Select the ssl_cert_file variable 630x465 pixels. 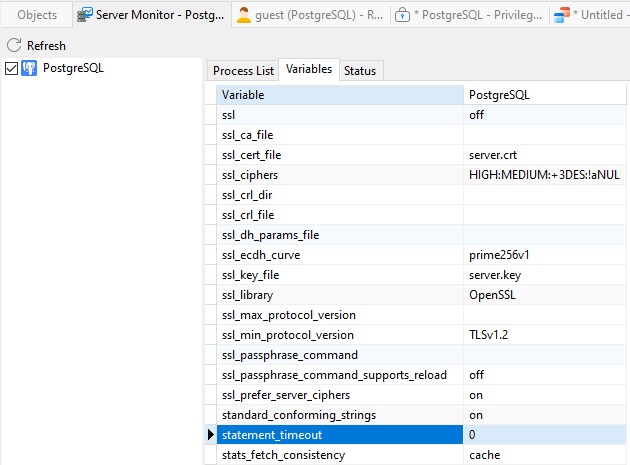coord(340,155)
